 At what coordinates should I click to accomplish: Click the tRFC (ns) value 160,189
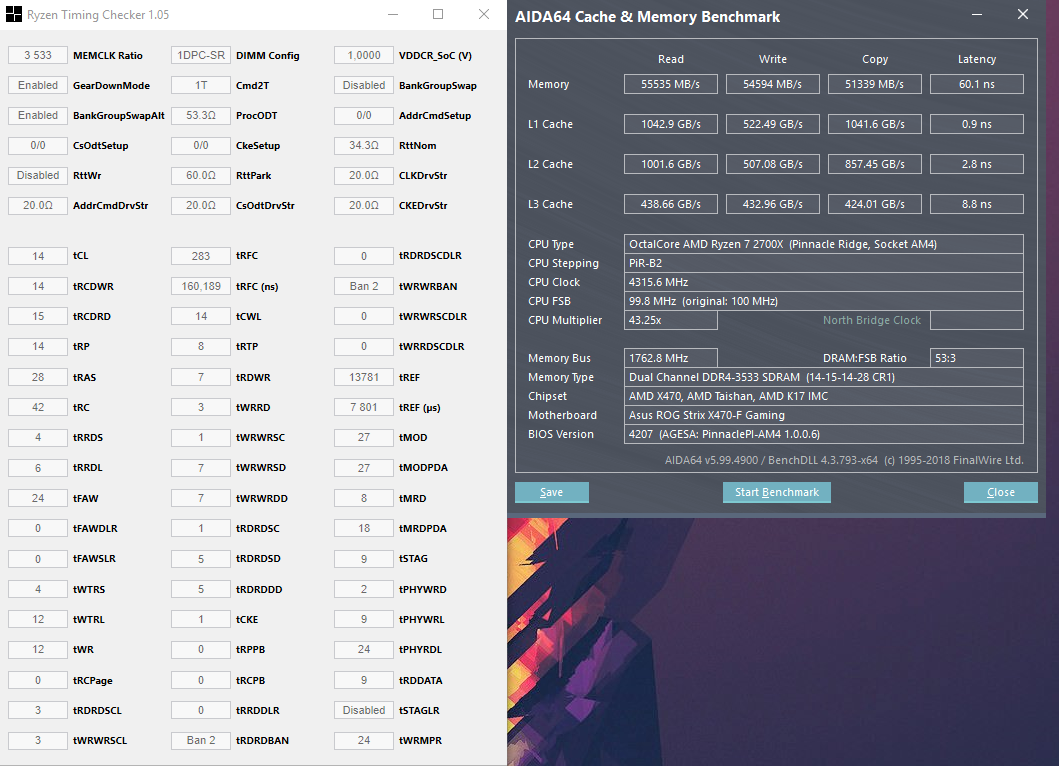point(201,286)
